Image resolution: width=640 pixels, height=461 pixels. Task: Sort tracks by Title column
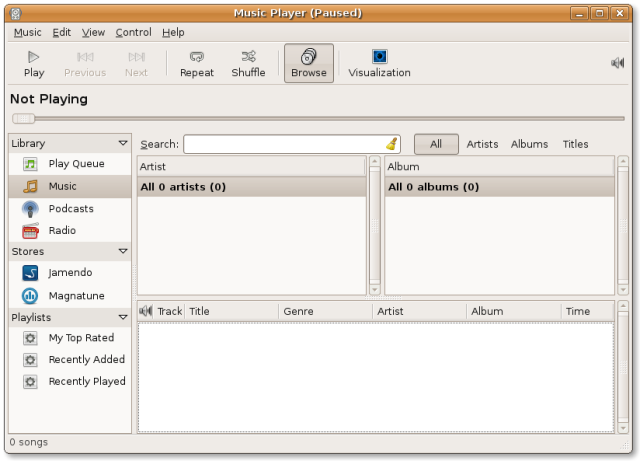tap(232, 311)
